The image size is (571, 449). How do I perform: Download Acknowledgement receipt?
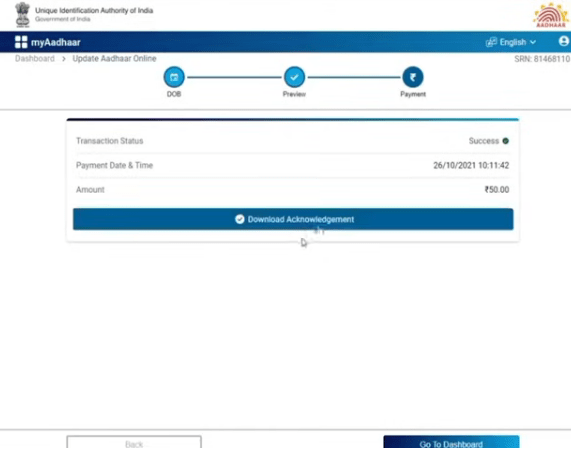(x=293, y=219)
